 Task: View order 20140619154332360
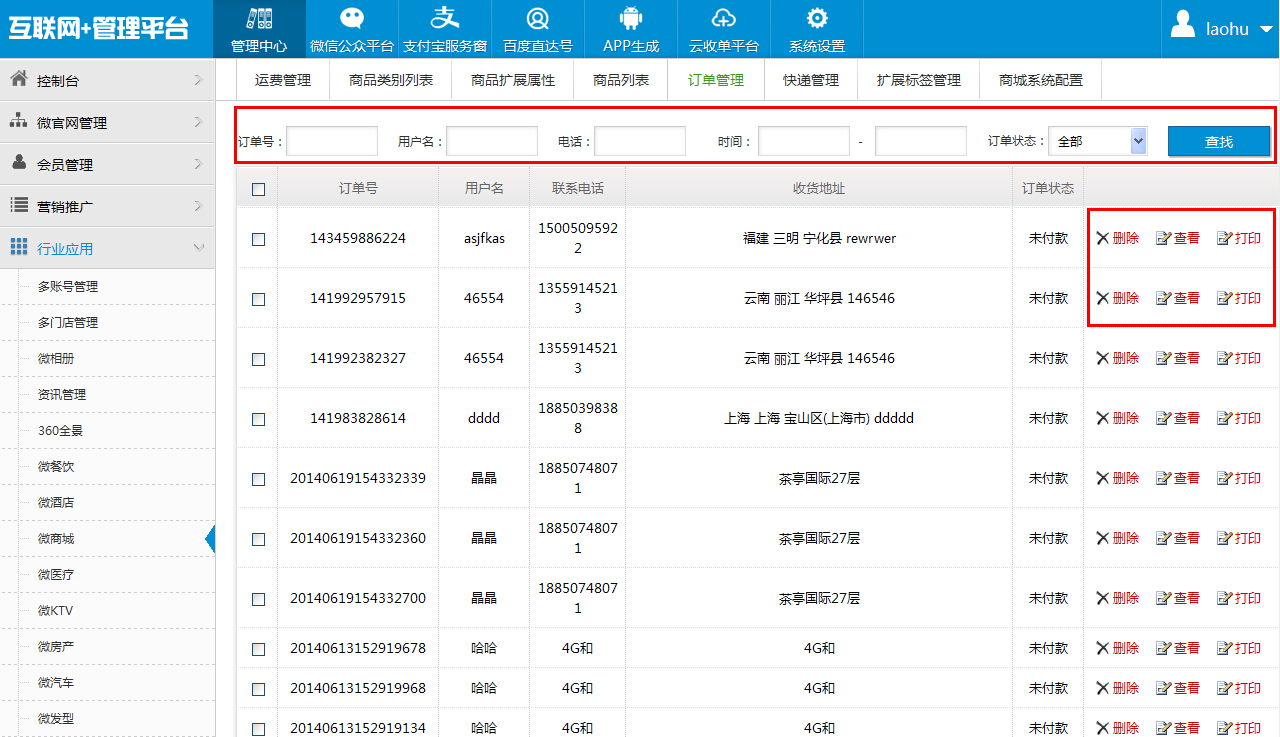pyautogui.click(x=1178, y=538)
